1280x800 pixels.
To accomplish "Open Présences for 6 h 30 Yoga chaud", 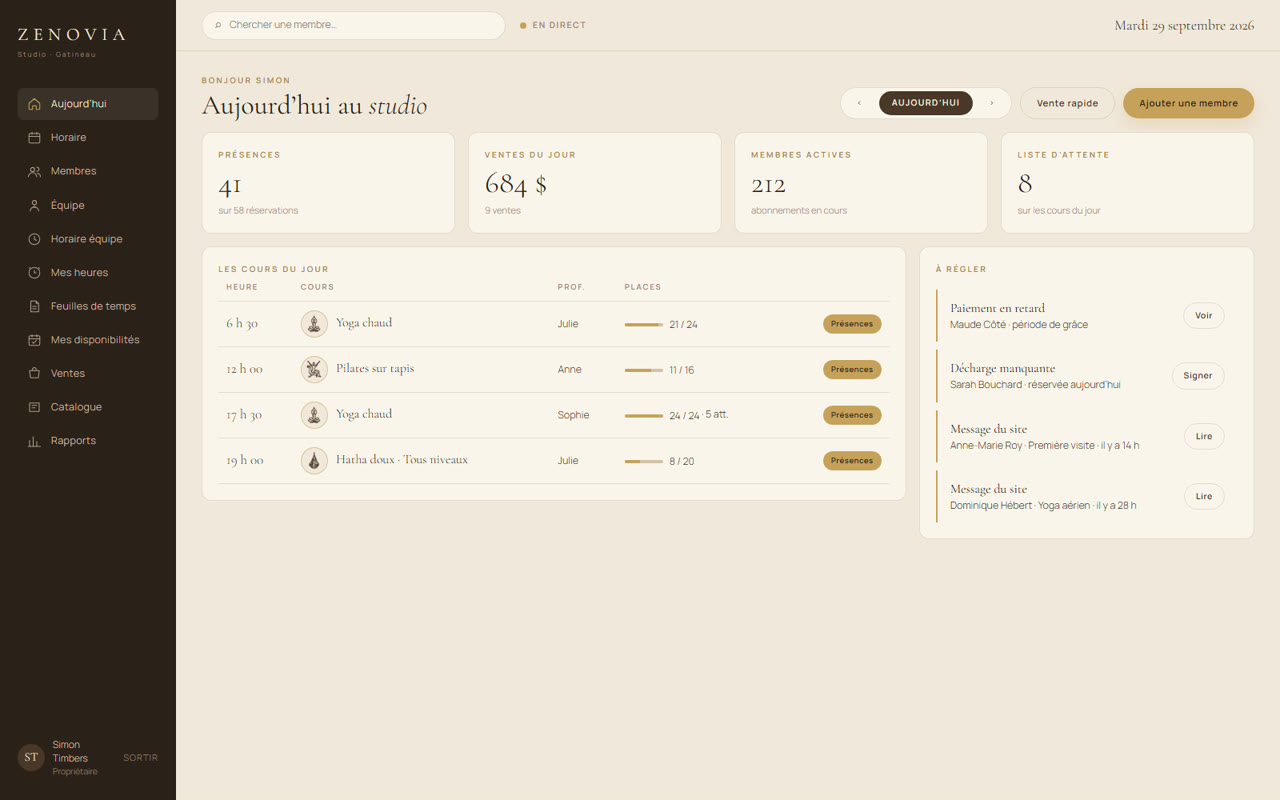I will coord(852,324).
